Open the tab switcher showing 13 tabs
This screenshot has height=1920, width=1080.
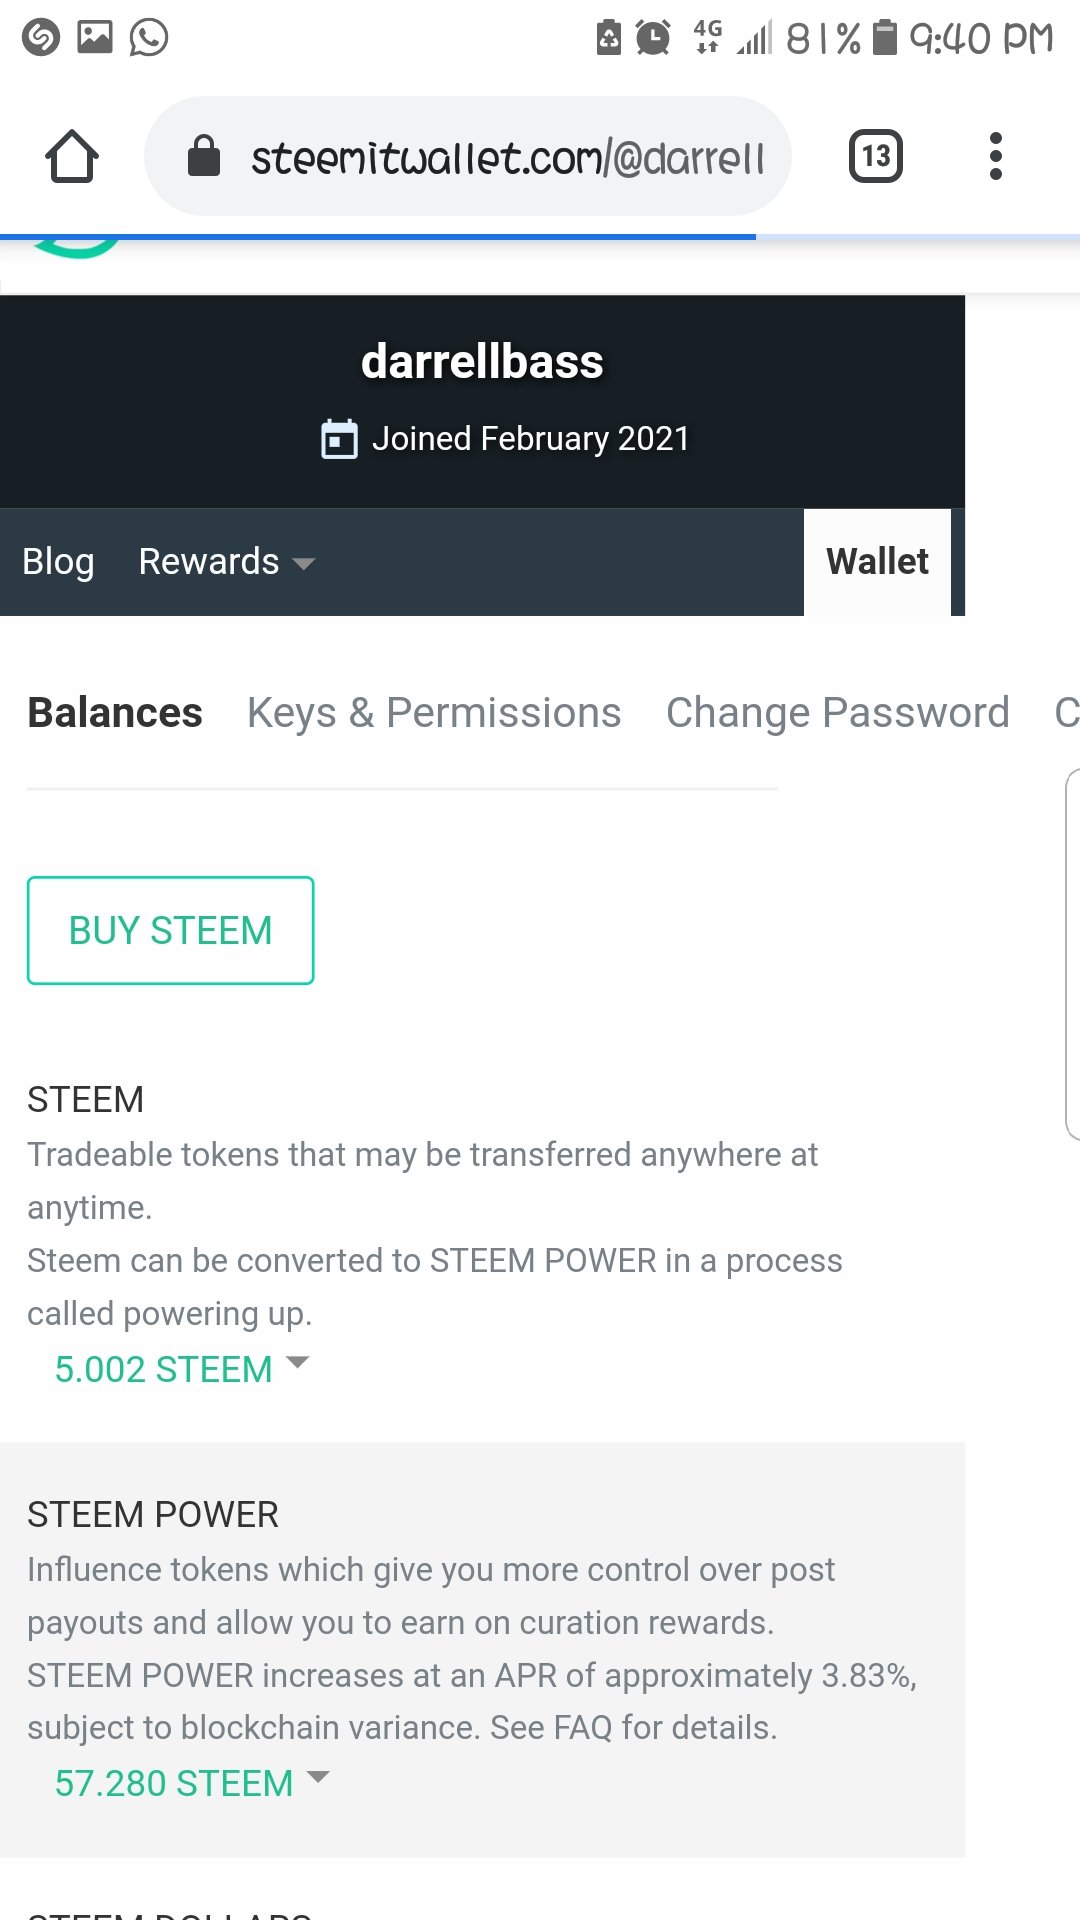[x=876, y=156]
